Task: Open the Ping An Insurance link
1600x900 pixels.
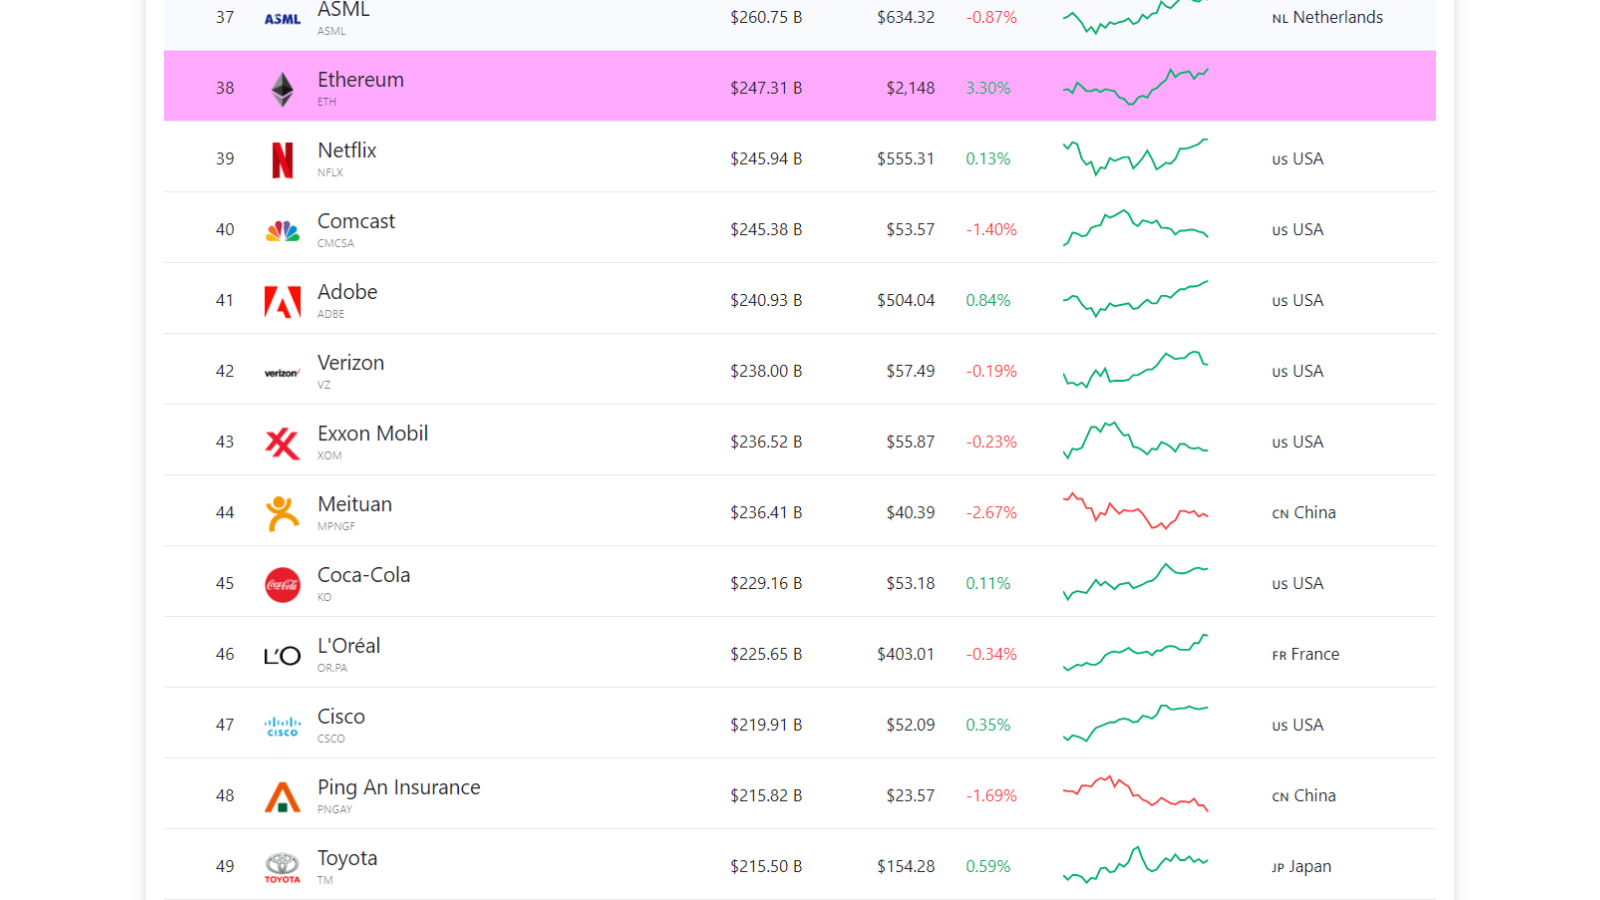Action: [x=399, y=788]
